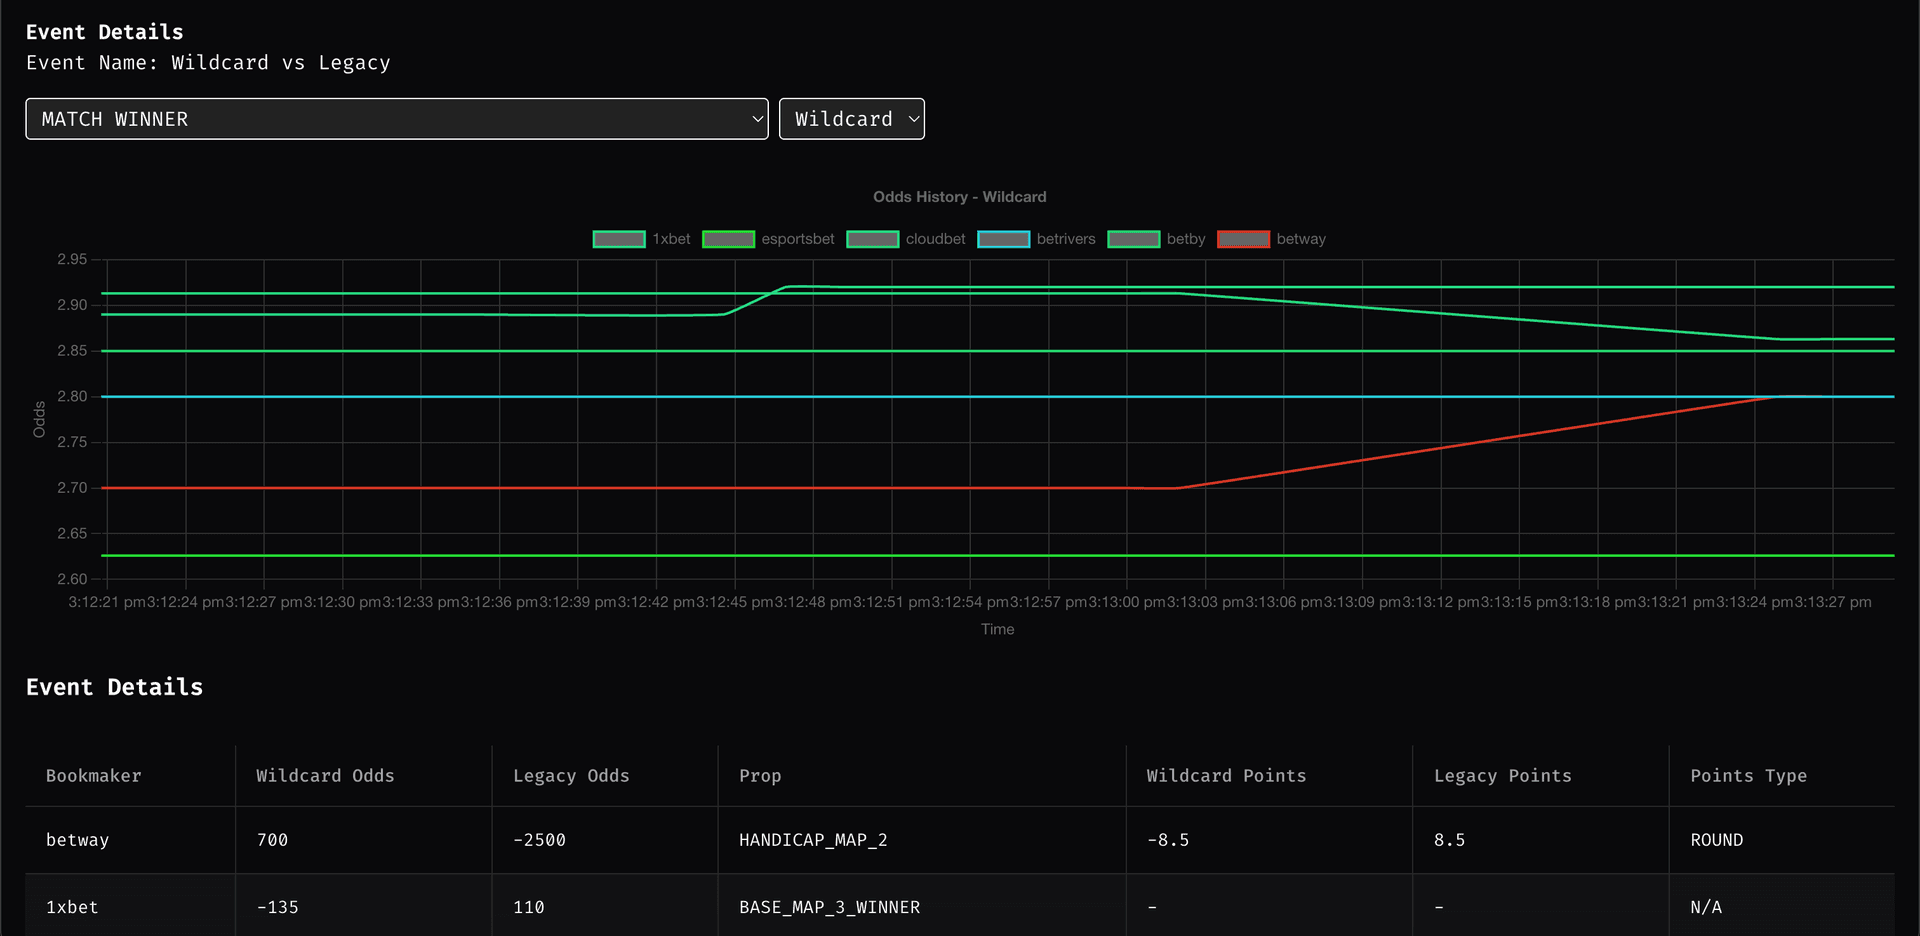
Task: Open the Wildcard team dropdown
Action: pyautogui.click(x=851, y=119)
